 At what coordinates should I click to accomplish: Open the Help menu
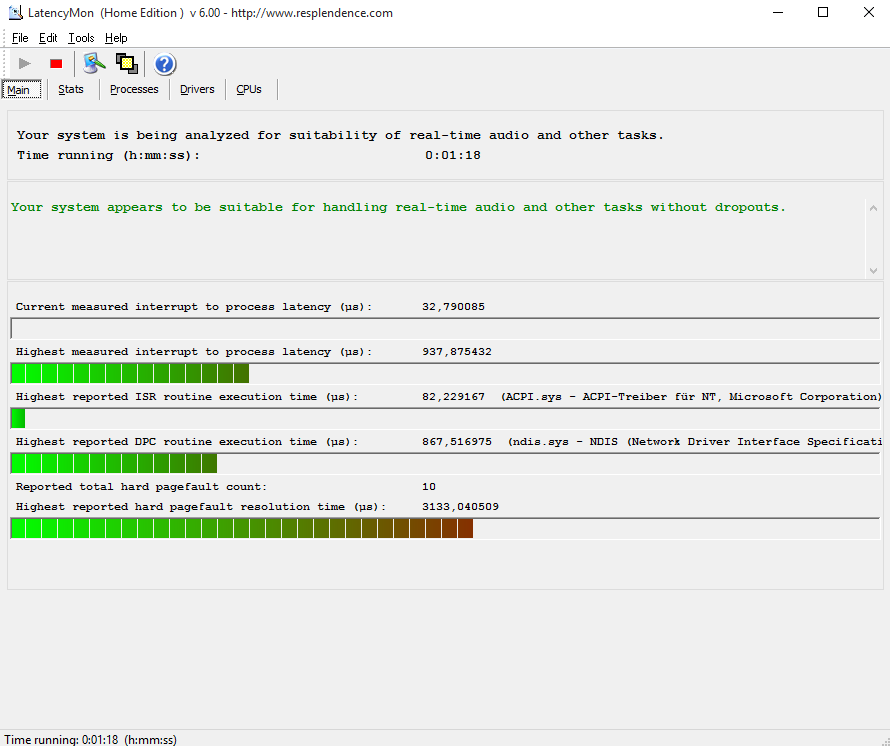116,38
